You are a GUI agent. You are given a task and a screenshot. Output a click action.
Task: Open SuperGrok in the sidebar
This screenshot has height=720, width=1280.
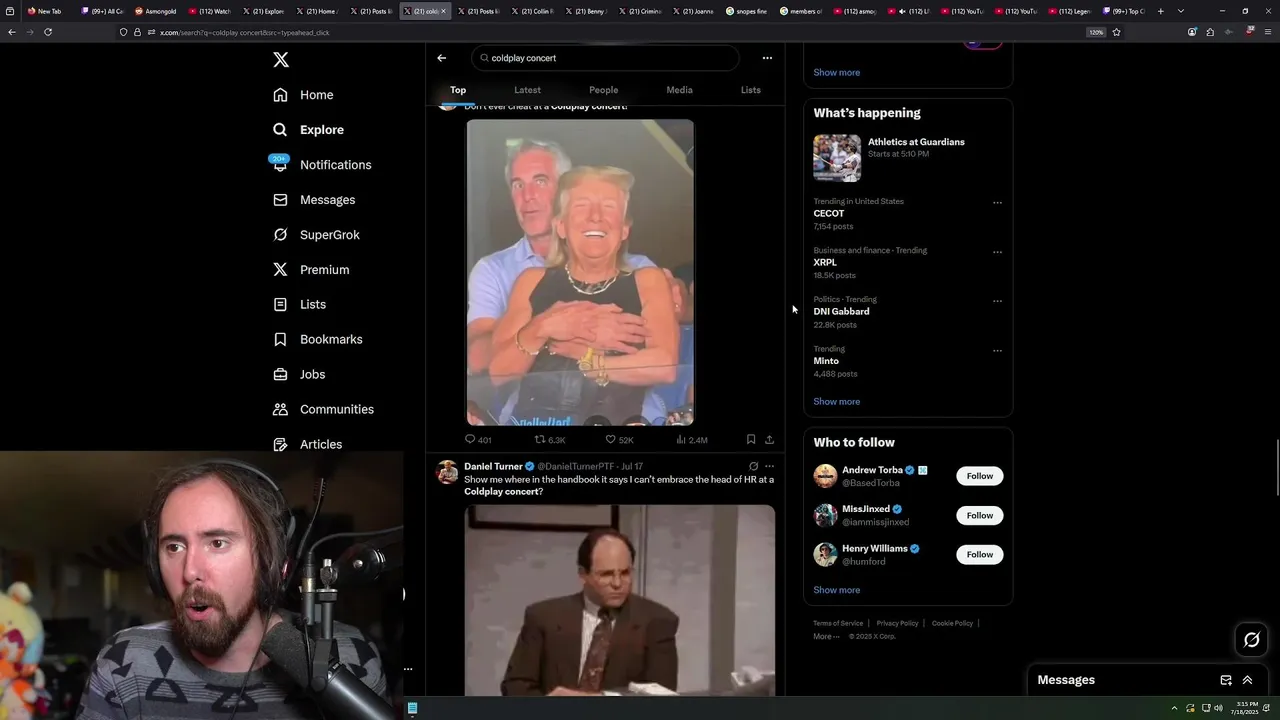point(317,235)
